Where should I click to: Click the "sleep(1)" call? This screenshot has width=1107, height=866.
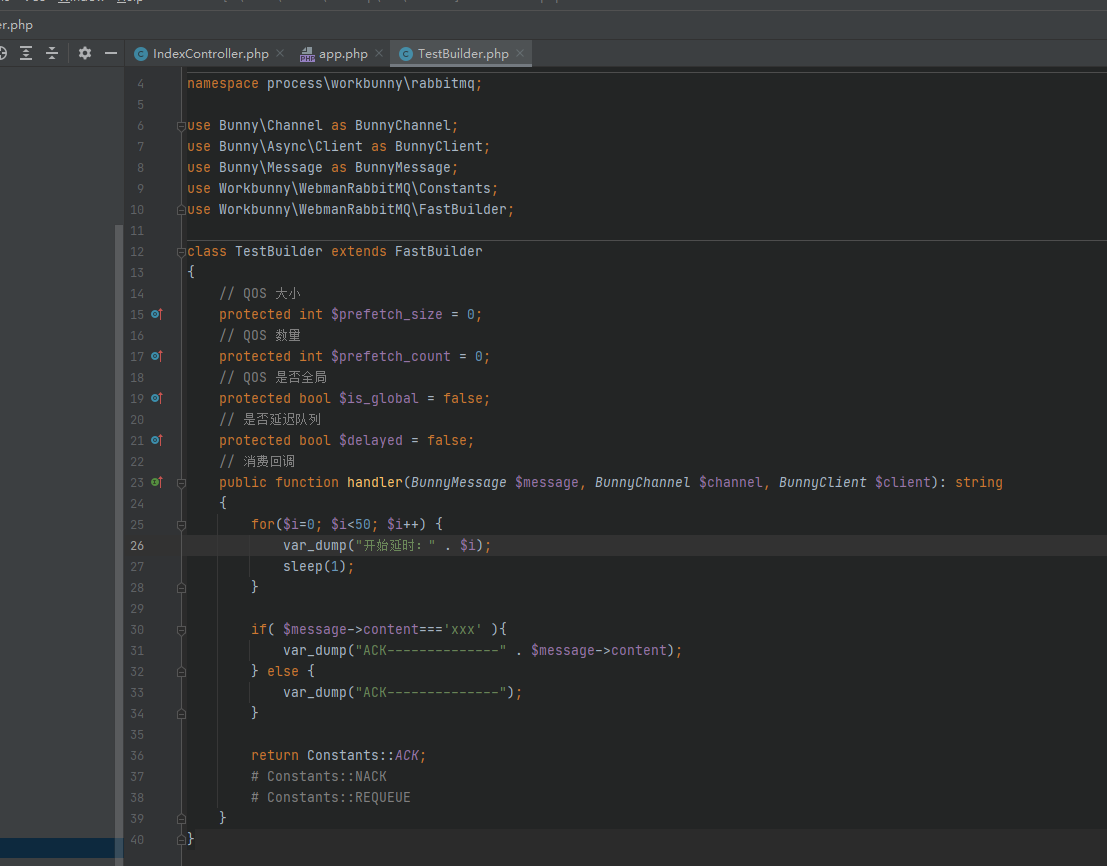(315, 566)
